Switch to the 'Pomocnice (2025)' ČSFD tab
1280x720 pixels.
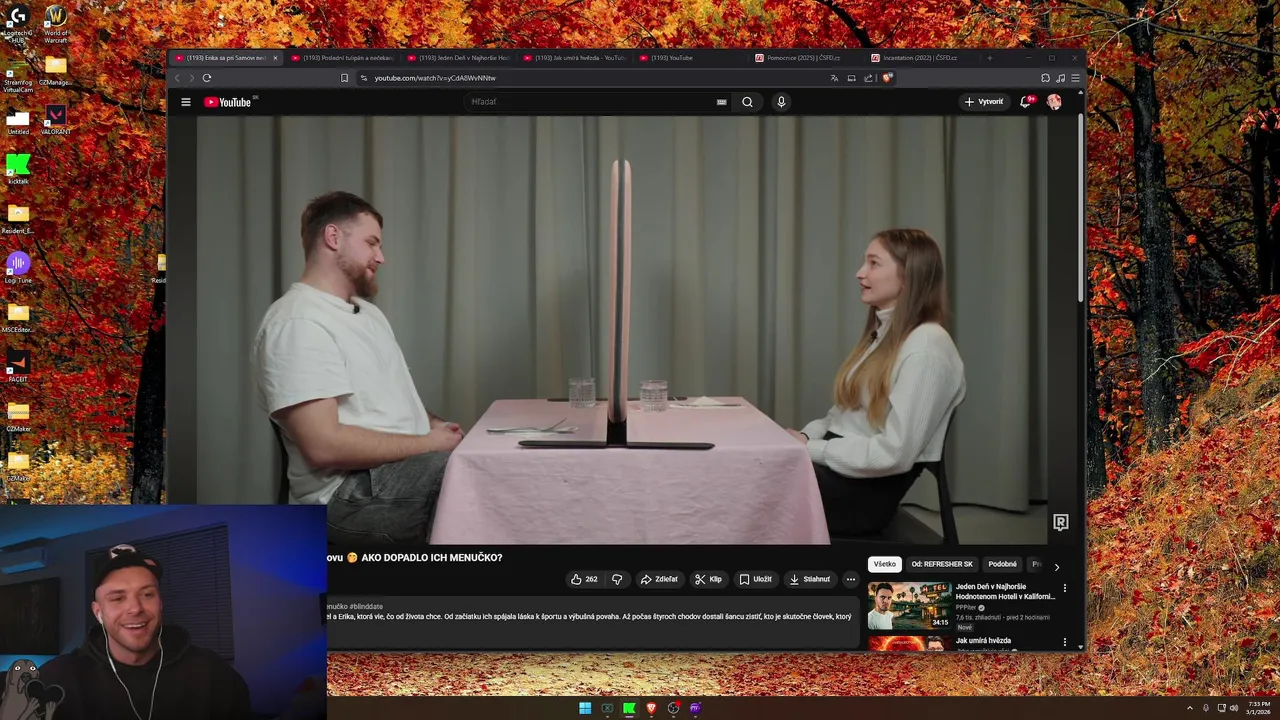tap(807, 58)
